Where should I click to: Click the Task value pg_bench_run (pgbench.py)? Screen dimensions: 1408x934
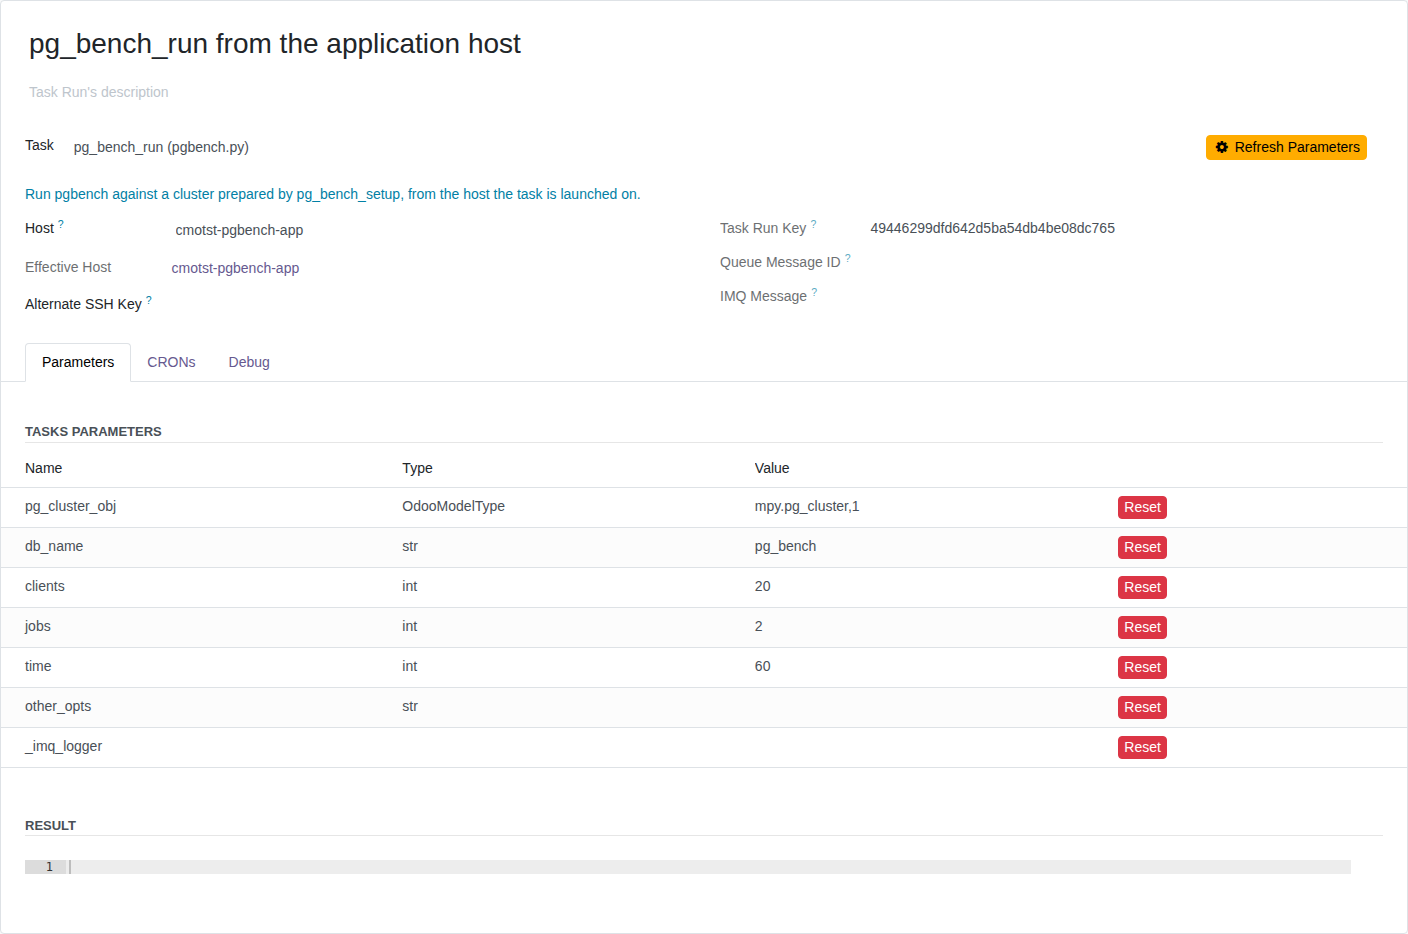(x=161, y=147)
